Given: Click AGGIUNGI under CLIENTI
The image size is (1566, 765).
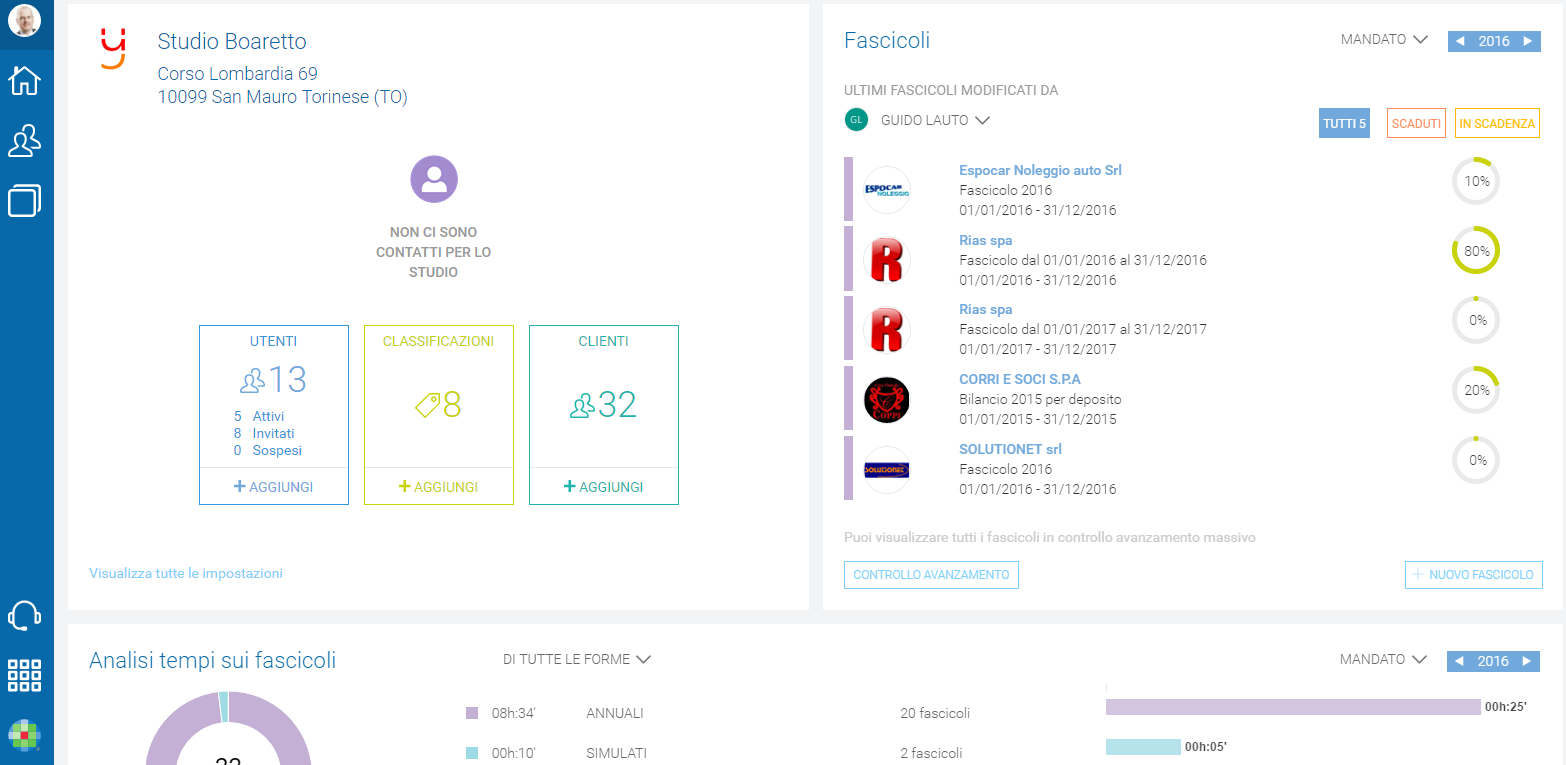Looking at the screenshot, I should tap(604, 487).
